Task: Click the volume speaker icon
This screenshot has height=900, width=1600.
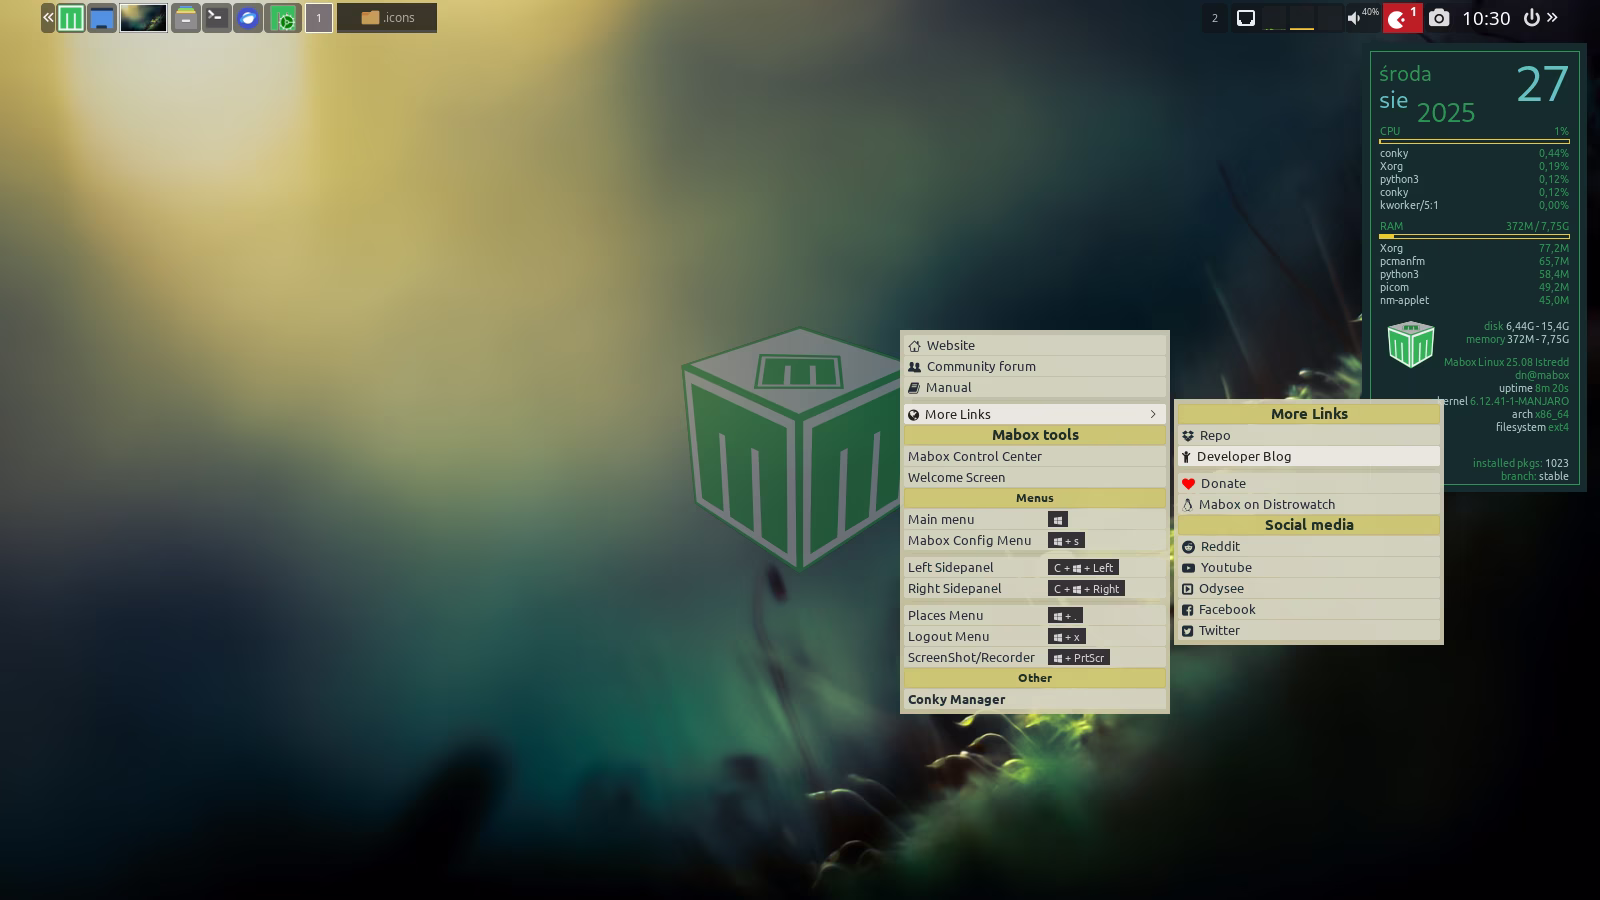Action: tap(1354, 18)
